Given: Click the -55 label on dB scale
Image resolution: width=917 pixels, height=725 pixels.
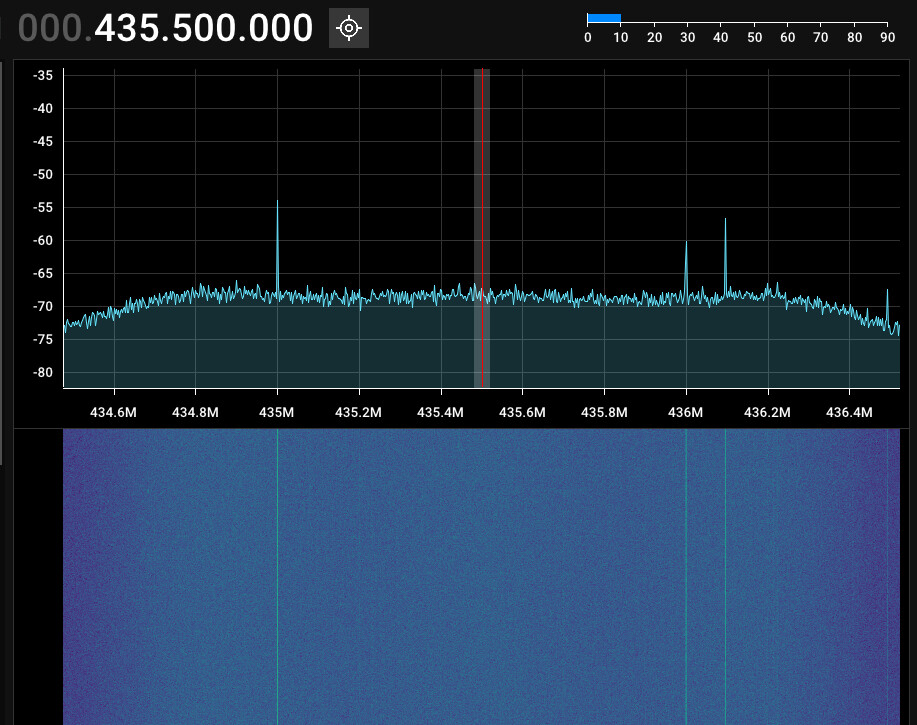Looking at the screenshot, I should (42, 207).
